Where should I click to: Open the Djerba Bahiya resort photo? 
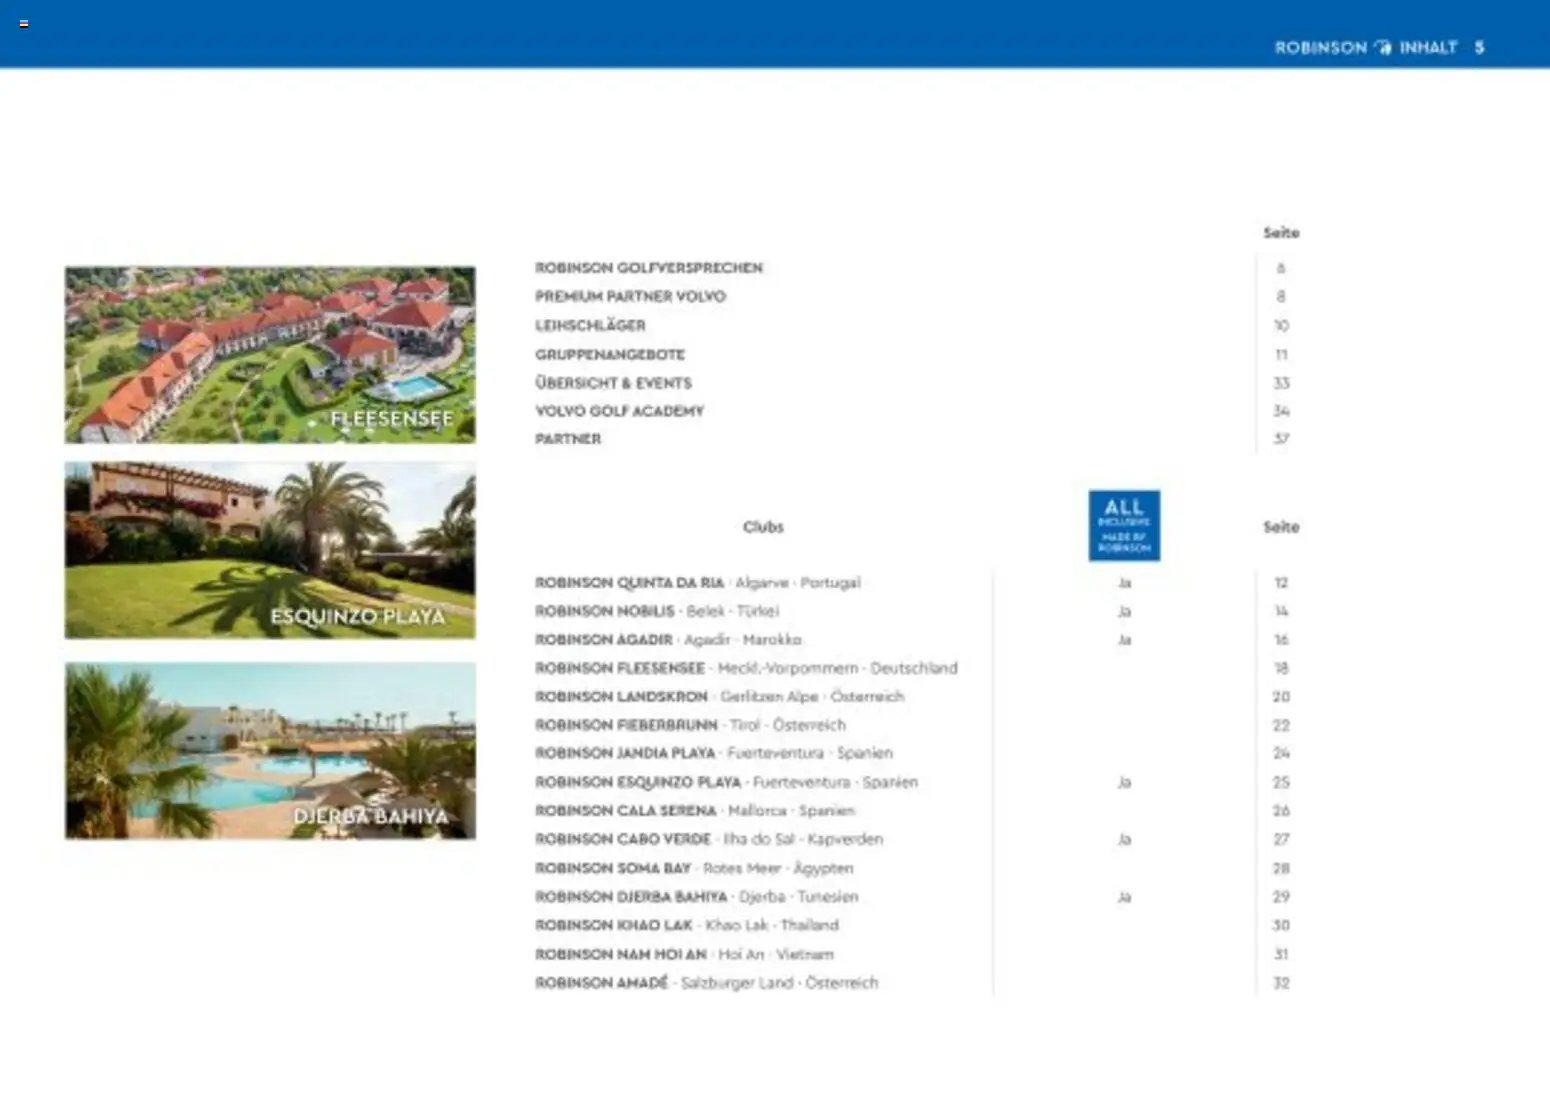[x=270, y=750]
